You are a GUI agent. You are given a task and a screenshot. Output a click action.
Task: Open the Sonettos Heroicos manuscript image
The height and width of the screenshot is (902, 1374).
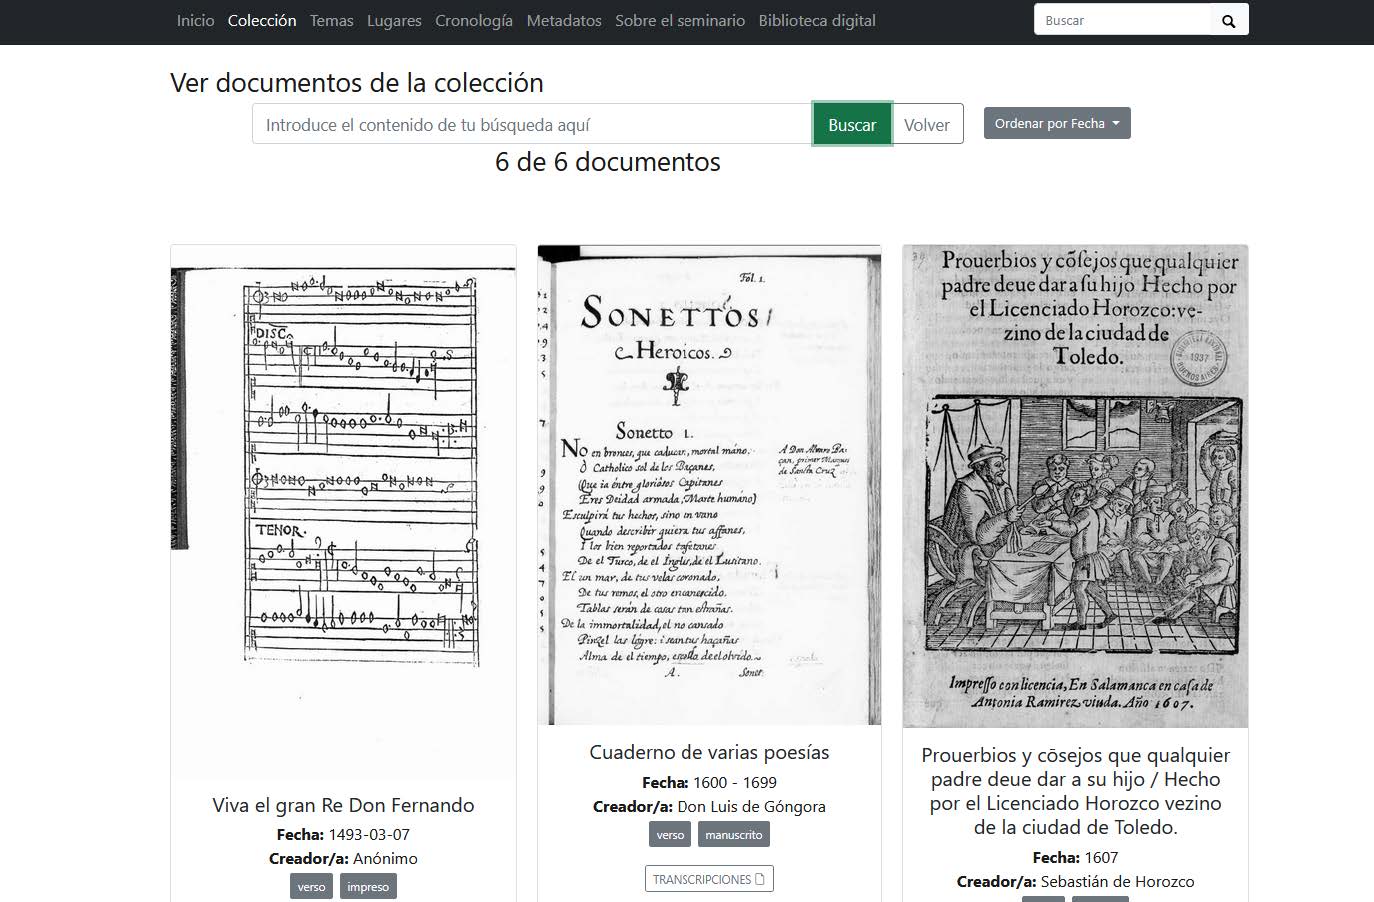709,485
